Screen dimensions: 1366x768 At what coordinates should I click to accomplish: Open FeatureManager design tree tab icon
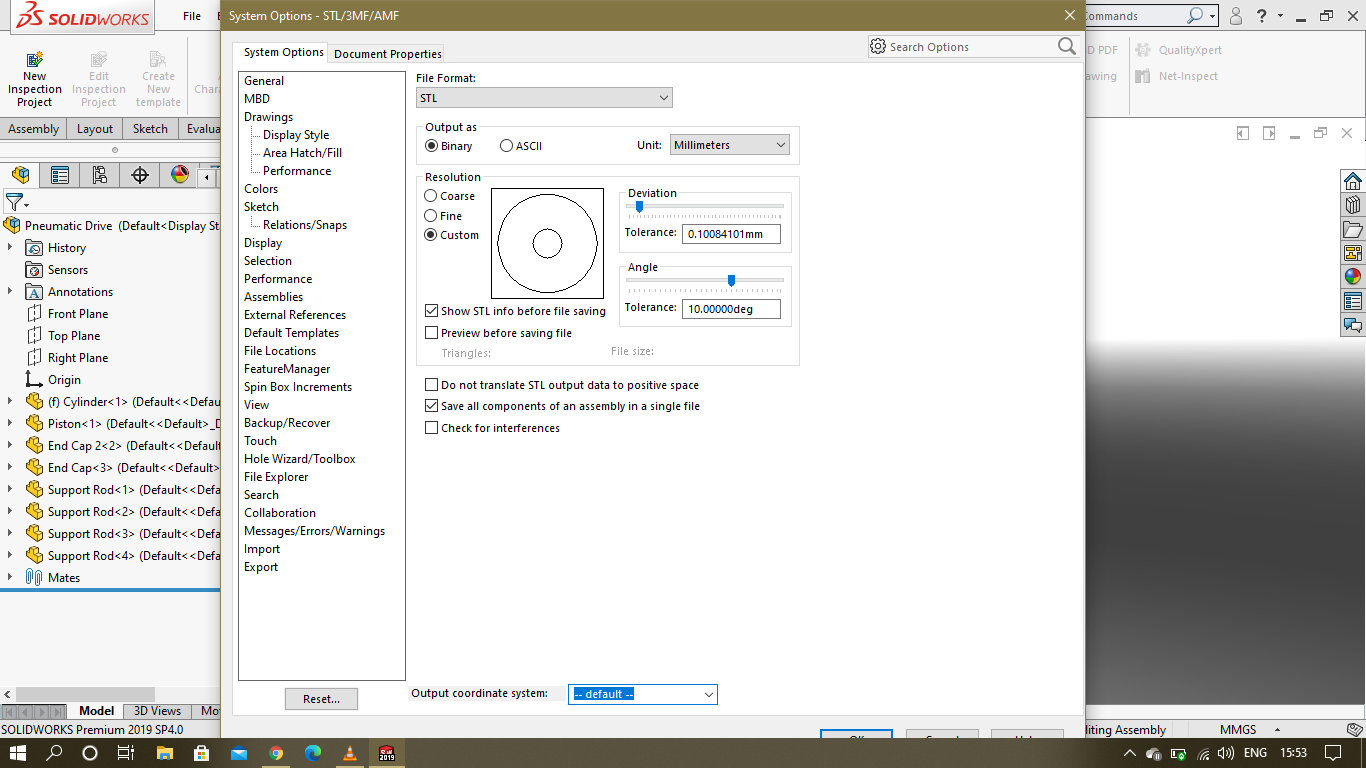click(20, 176)
